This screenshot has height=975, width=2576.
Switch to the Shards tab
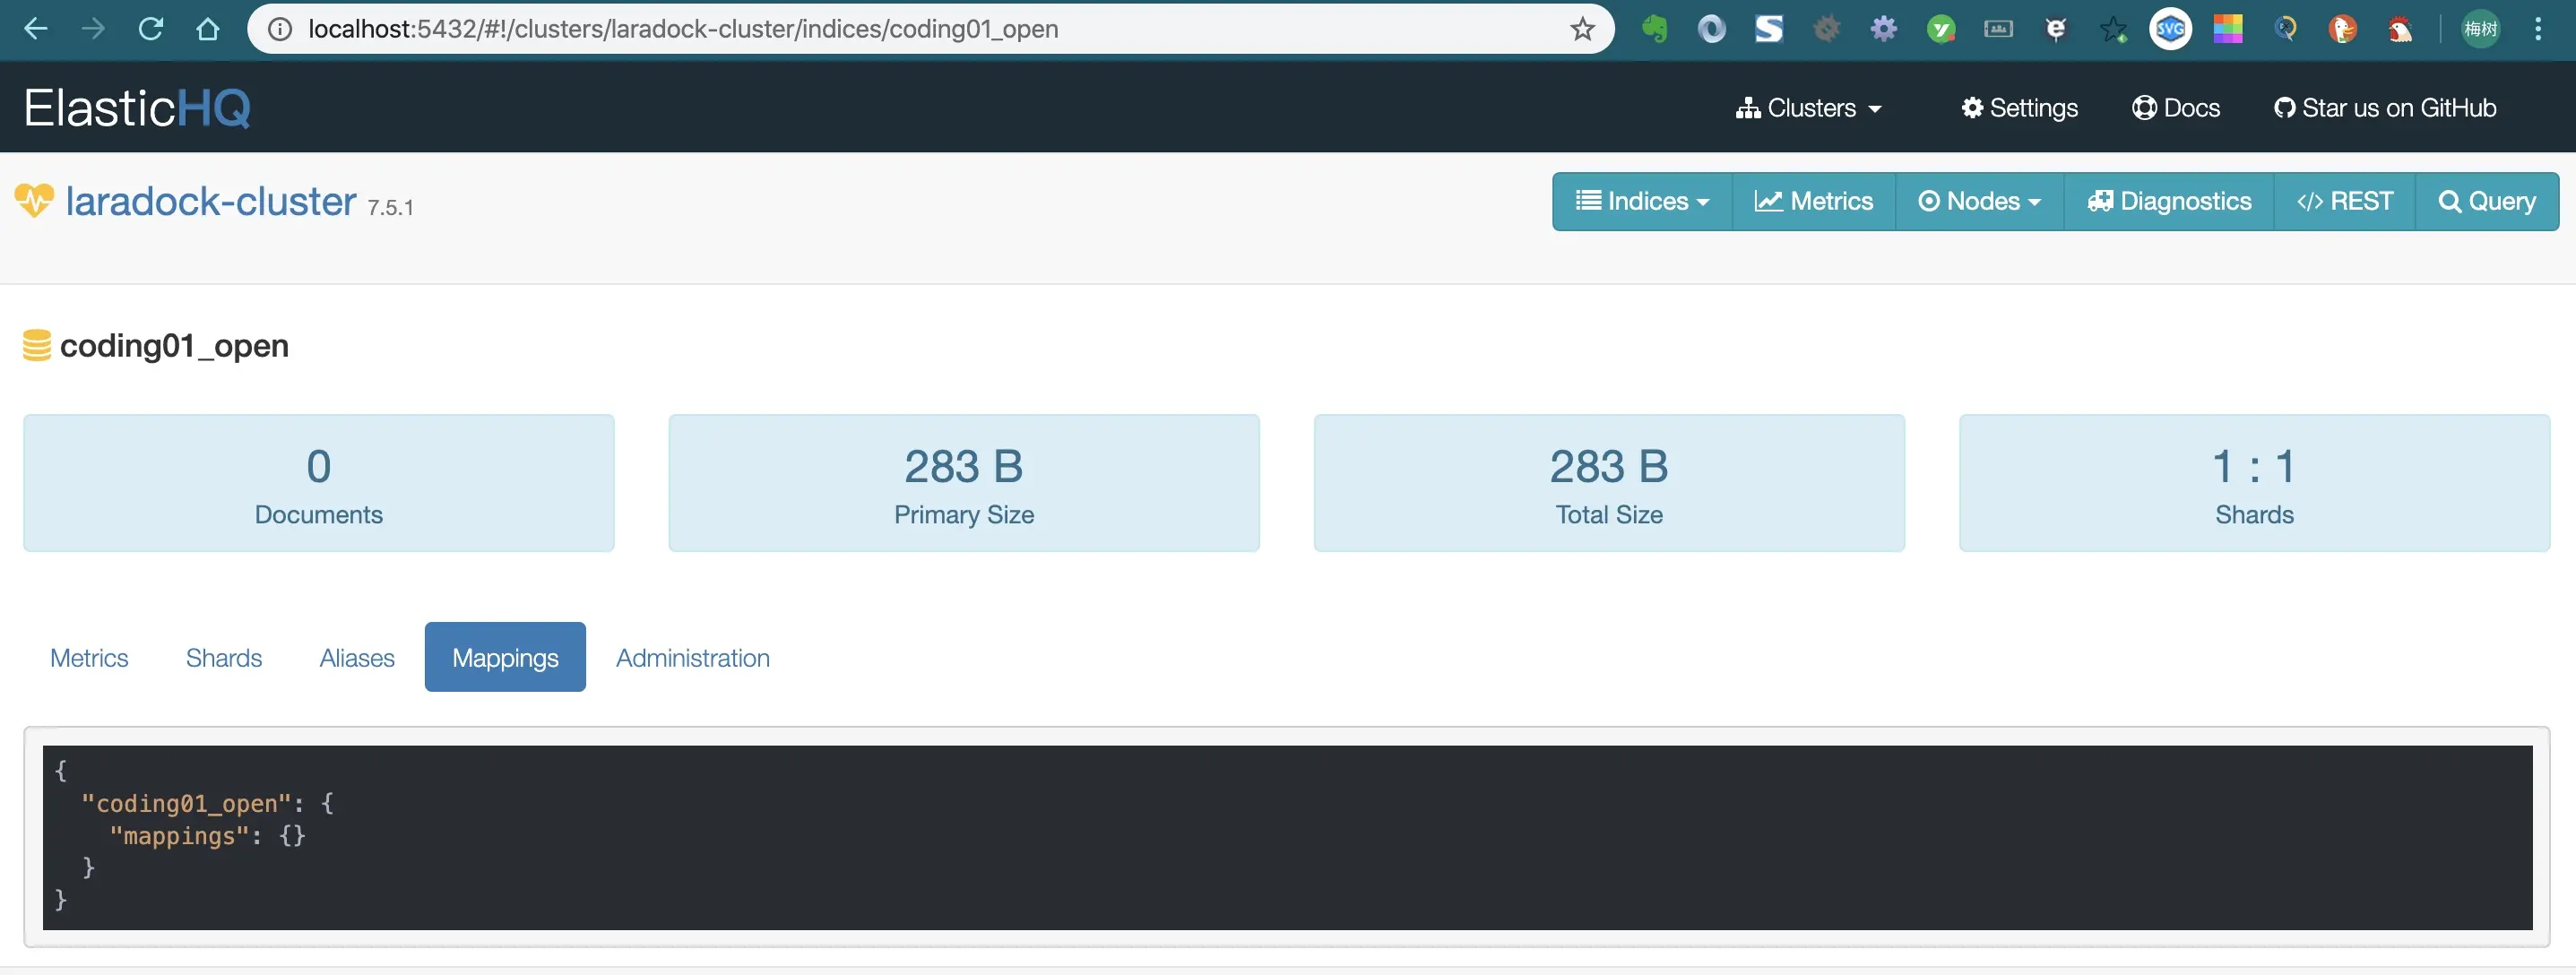click(224, 657)
